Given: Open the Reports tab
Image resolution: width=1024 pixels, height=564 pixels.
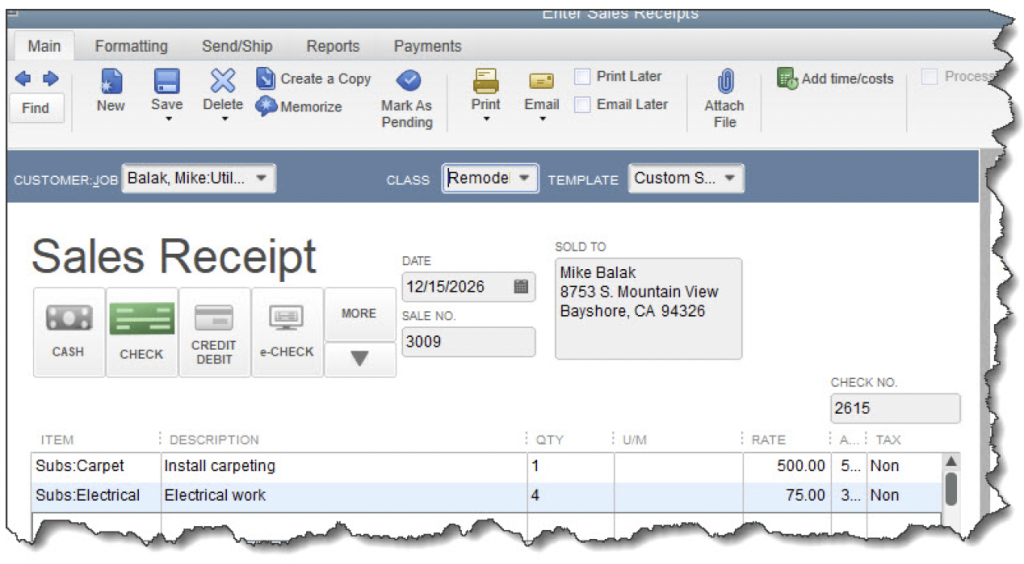Looking at the screenshot, I should [333, 46].
